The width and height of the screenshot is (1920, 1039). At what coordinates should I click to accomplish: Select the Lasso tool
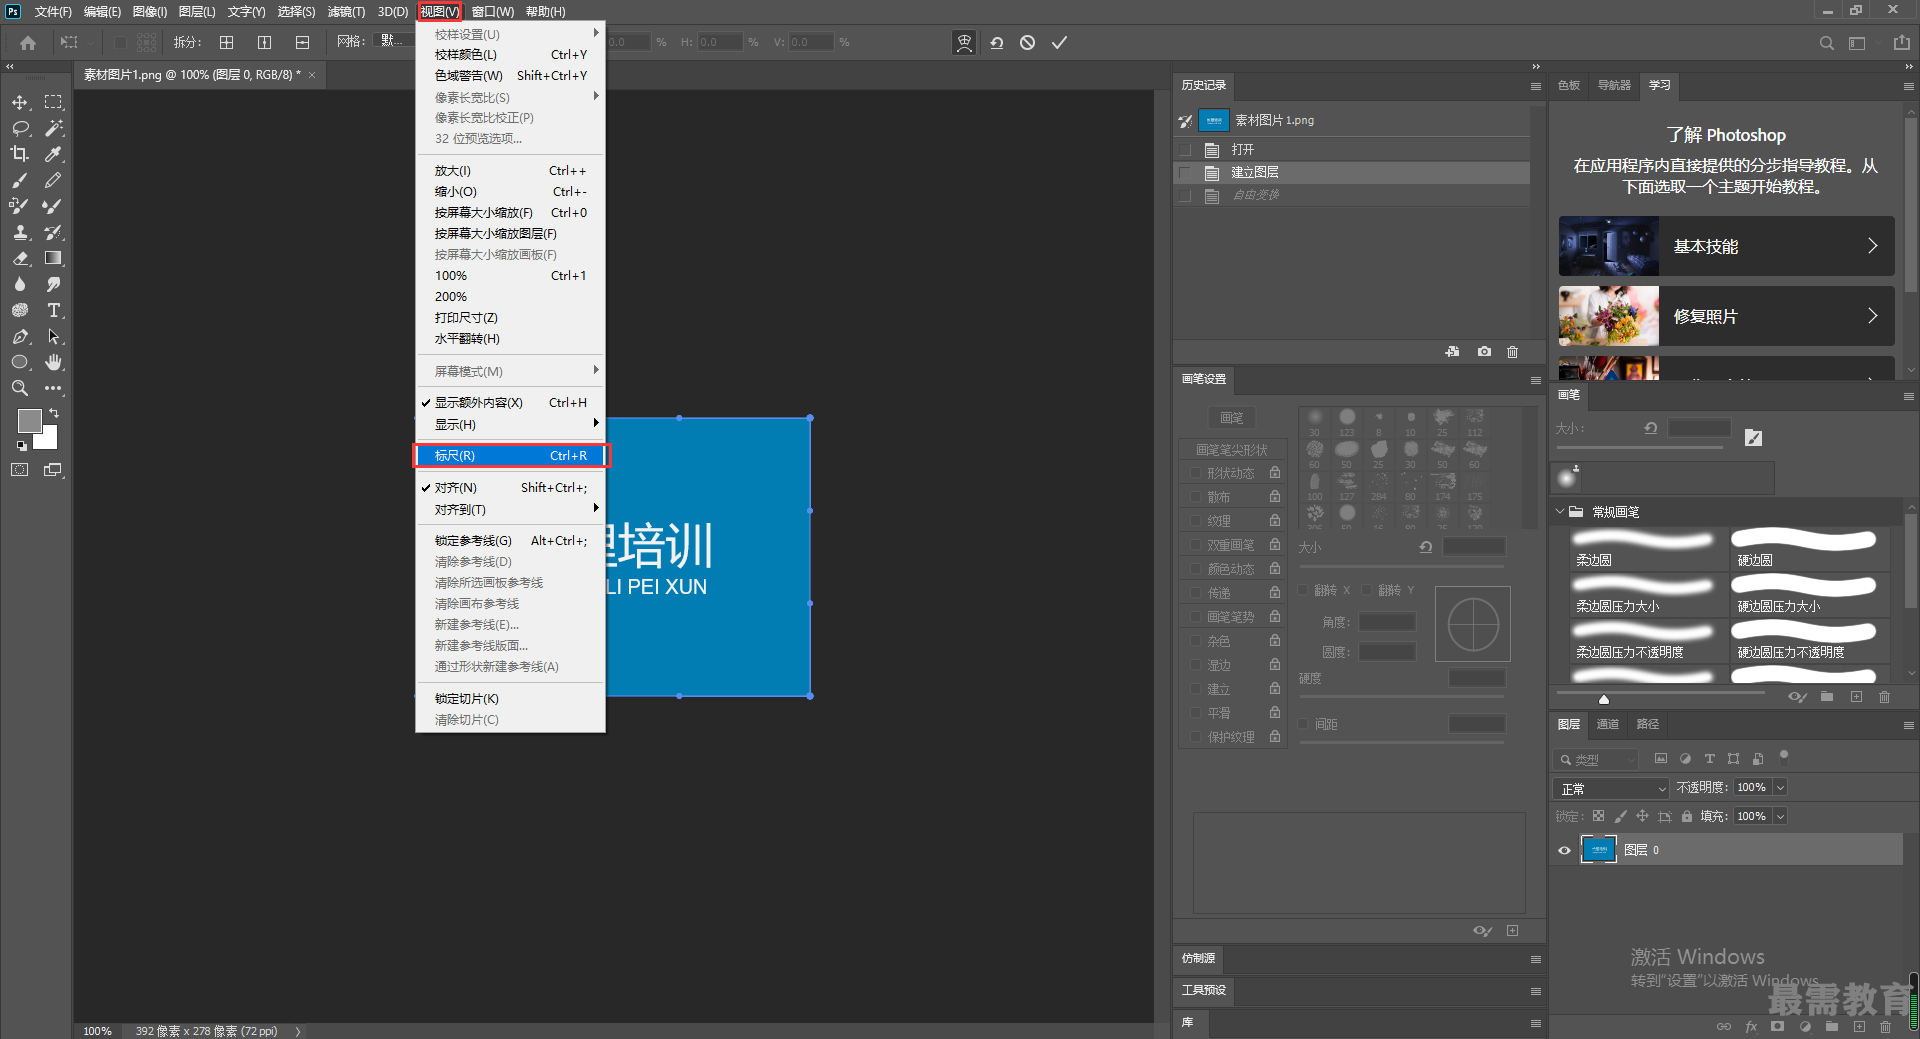20,128
